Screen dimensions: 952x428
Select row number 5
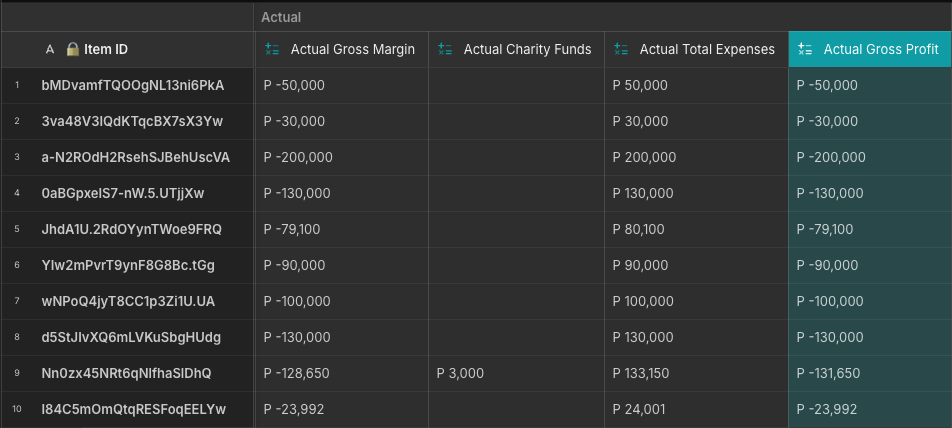(17, 229)
